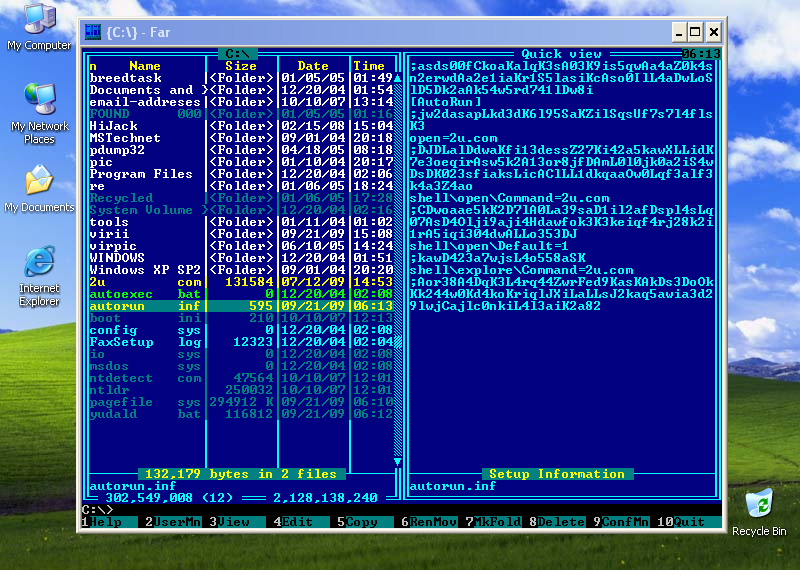Image resolution: width=800 pixels, height=570 pixels.
Task: Click the 3 View function key
Action: (237, 522)
